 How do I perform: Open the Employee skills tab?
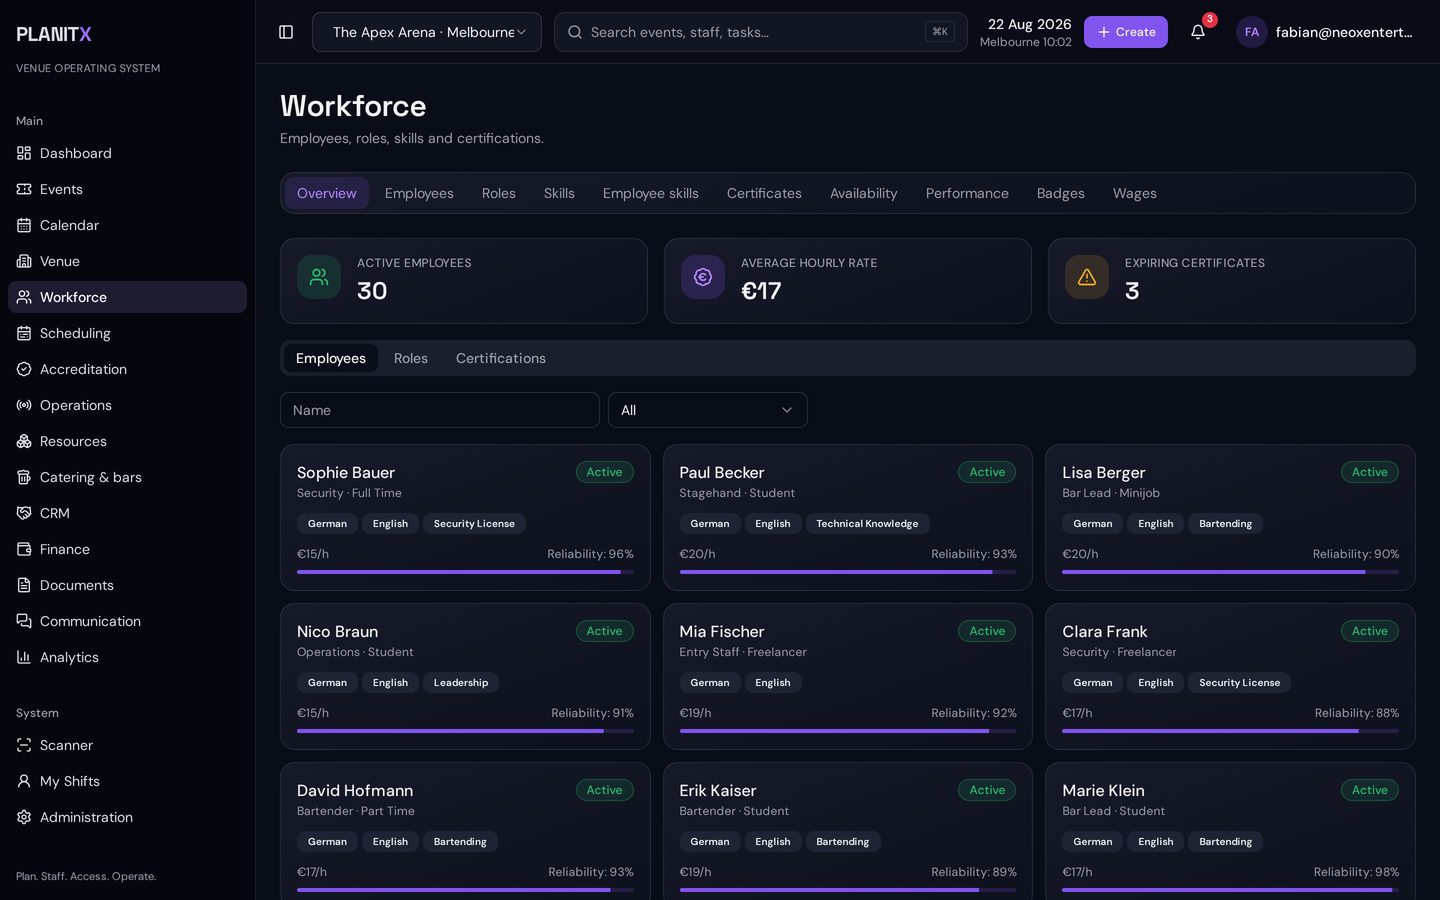(x=651, y=193)
